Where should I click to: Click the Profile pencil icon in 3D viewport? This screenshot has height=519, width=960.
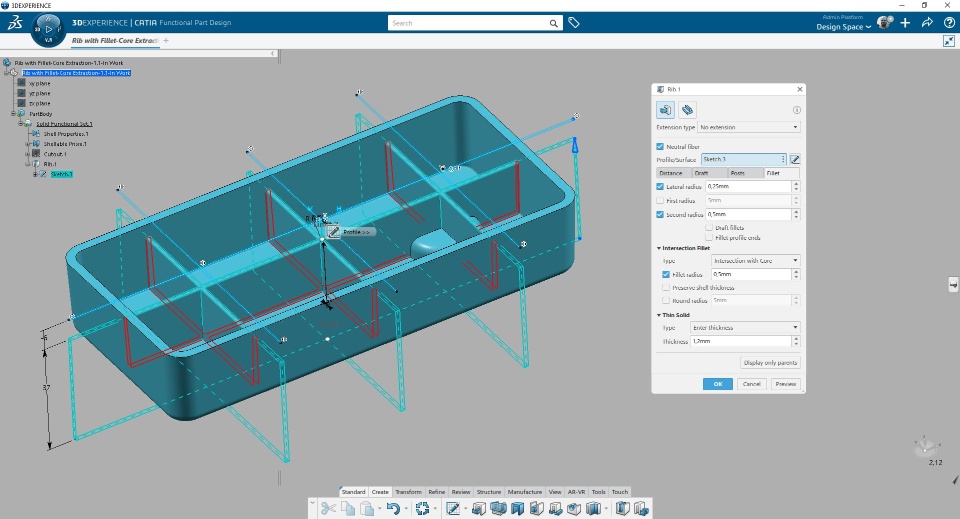(334, 232)
